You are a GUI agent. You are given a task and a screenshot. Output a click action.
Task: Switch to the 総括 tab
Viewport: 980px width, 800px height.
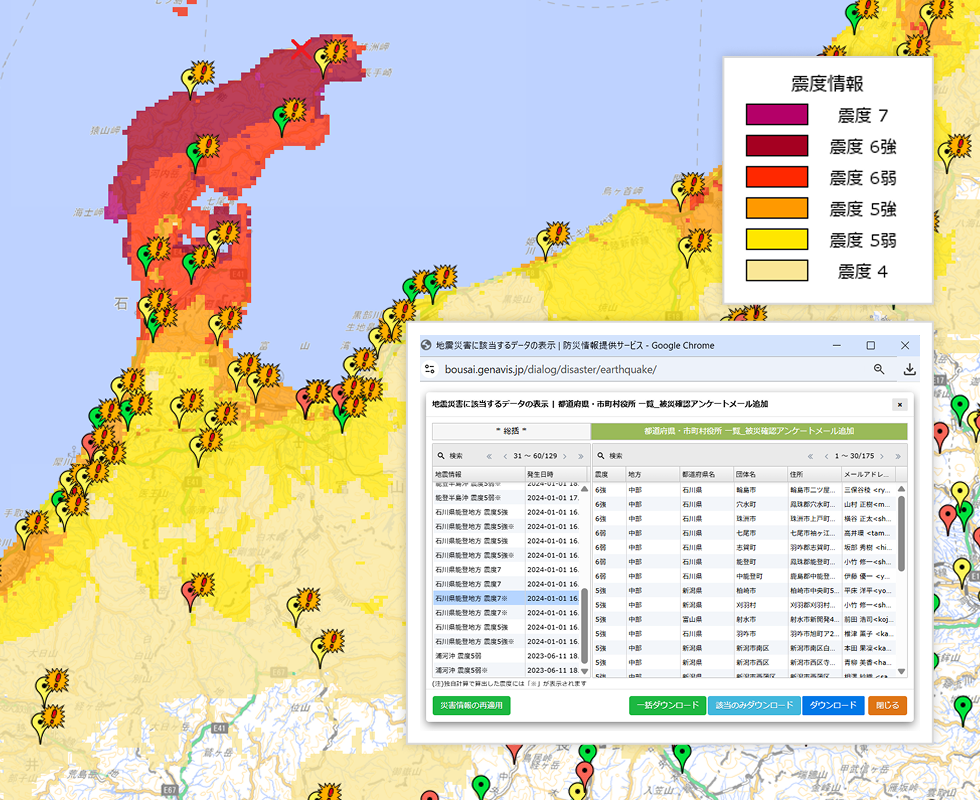coord(510,430)
